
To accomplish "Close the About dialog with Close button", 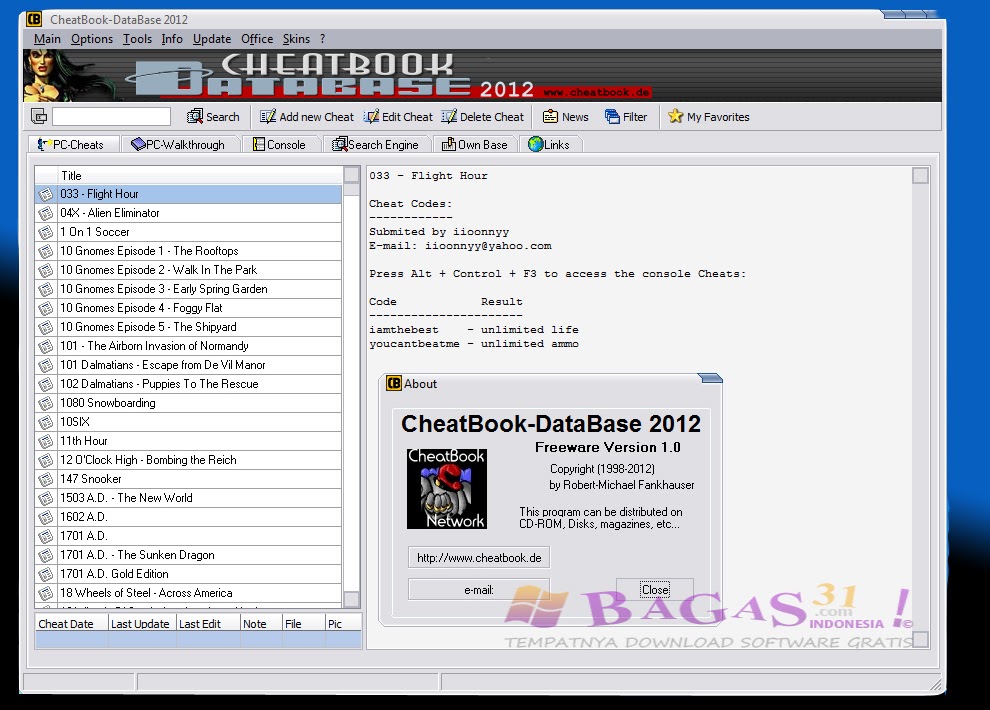I will click(x=655, y=589).
